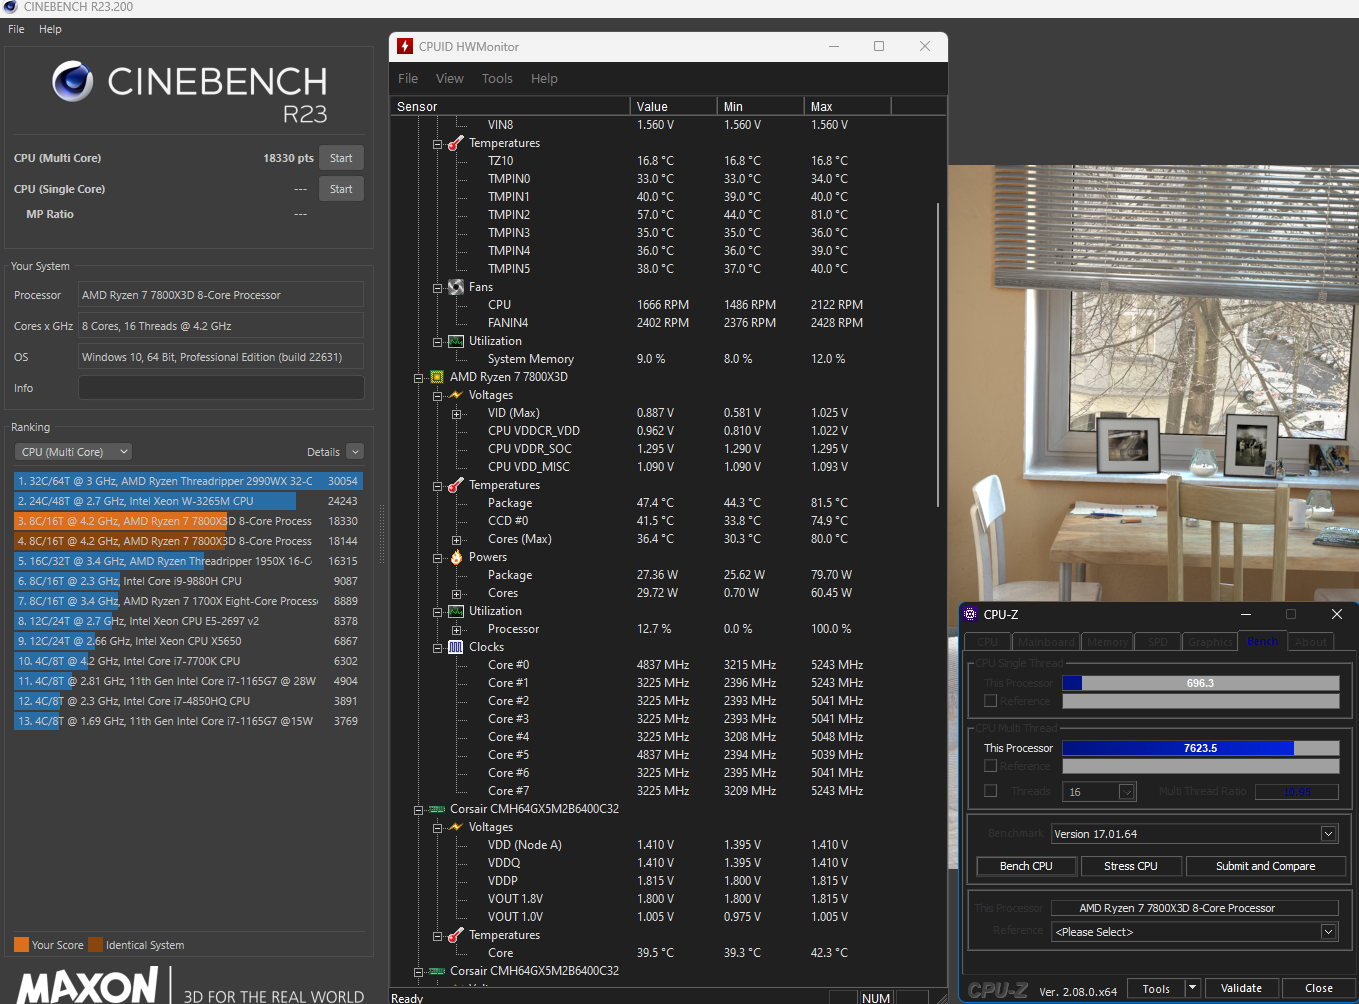
Task: Open the Threads count dropdown showing 16
Action: 1127,792
